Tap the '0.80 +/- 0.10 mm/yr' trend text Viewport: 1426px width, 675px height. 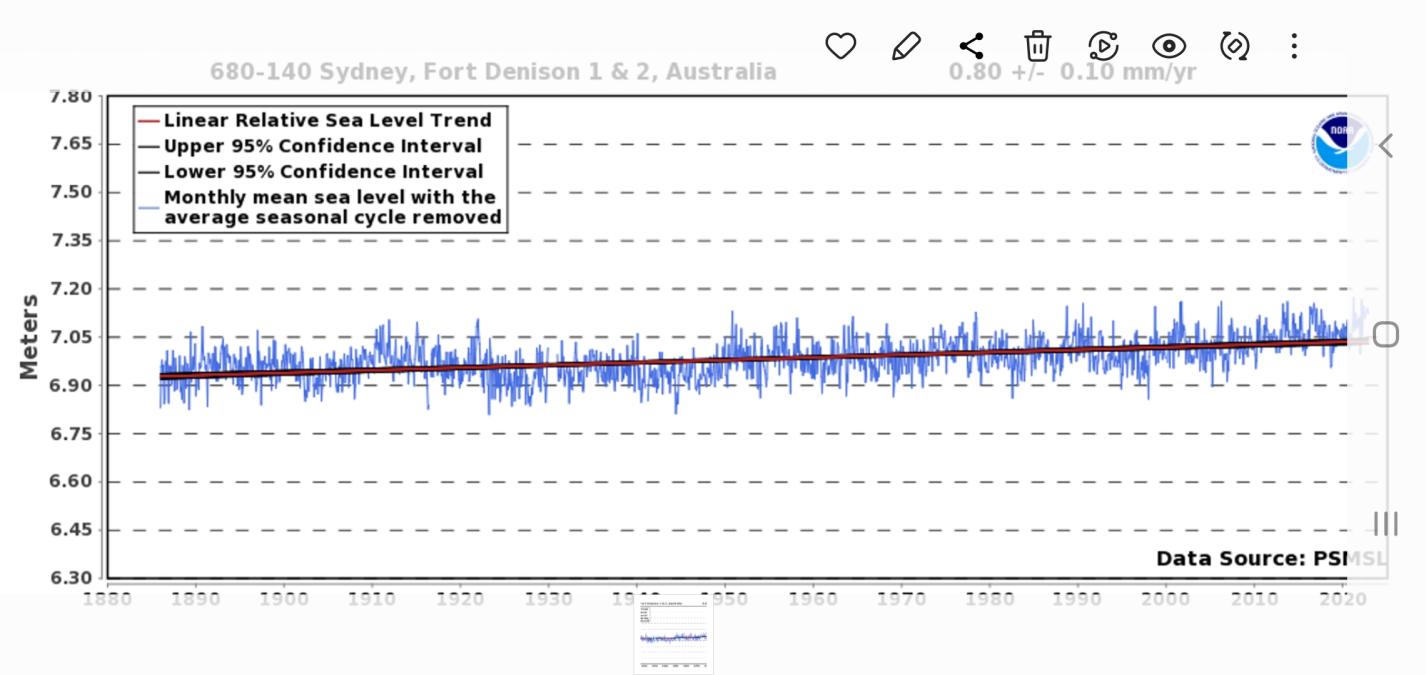tap(1072, 72)
